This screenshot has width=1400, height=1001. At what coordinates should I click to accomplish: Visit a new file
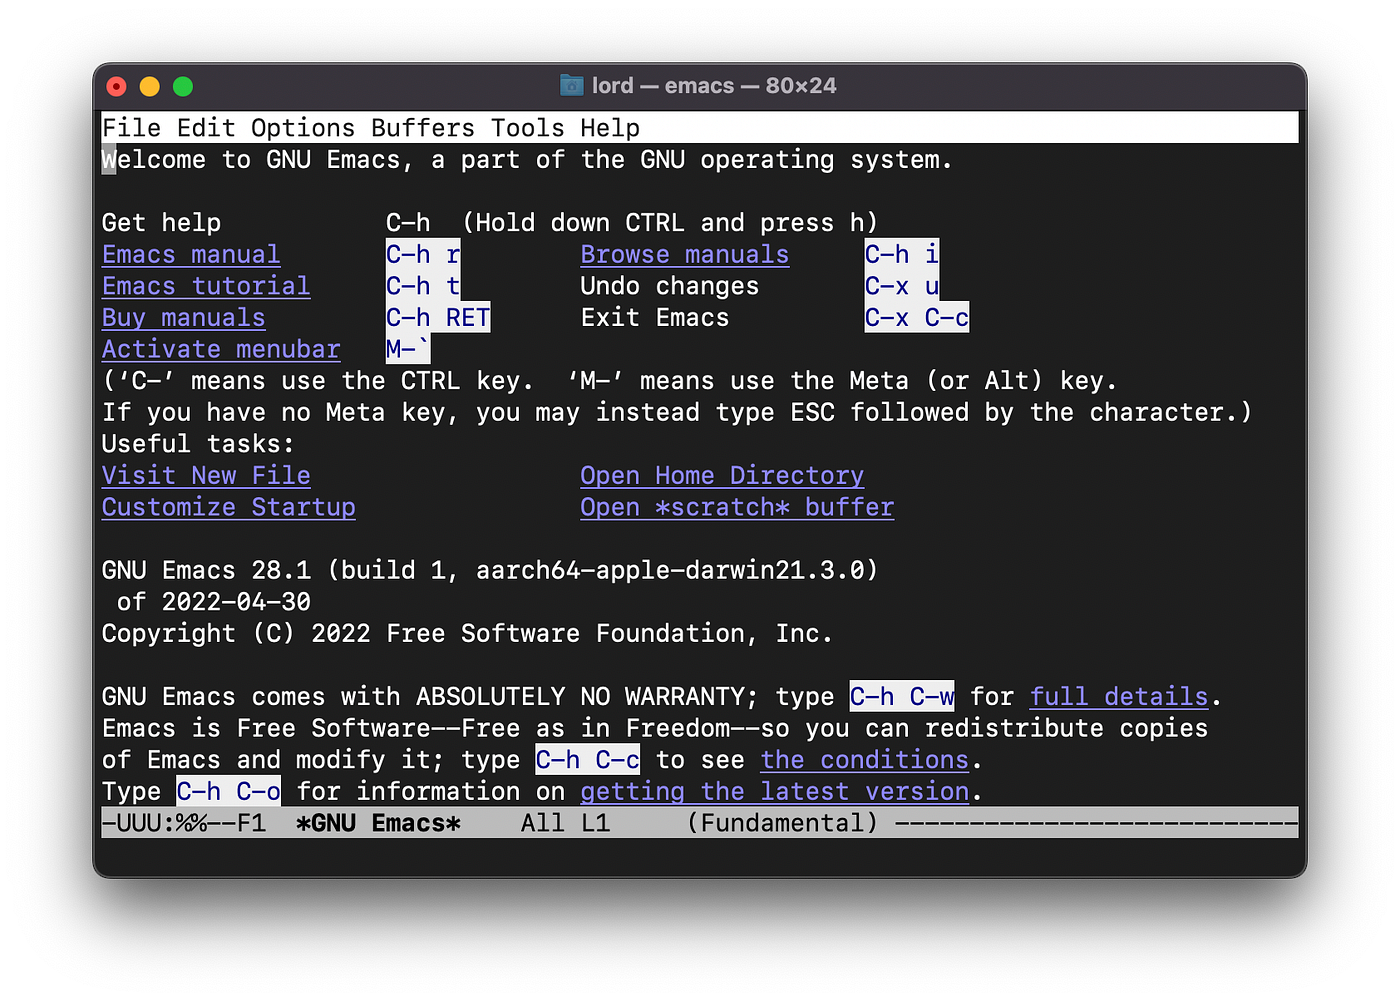pyautogui.click(x=205, y=475)
